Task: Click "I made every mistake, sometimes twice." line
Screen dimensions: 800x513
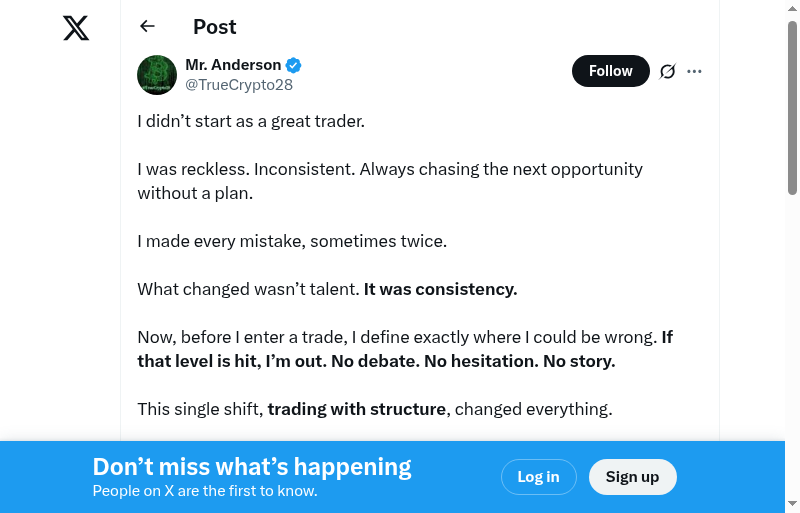Action: point(292,241)
